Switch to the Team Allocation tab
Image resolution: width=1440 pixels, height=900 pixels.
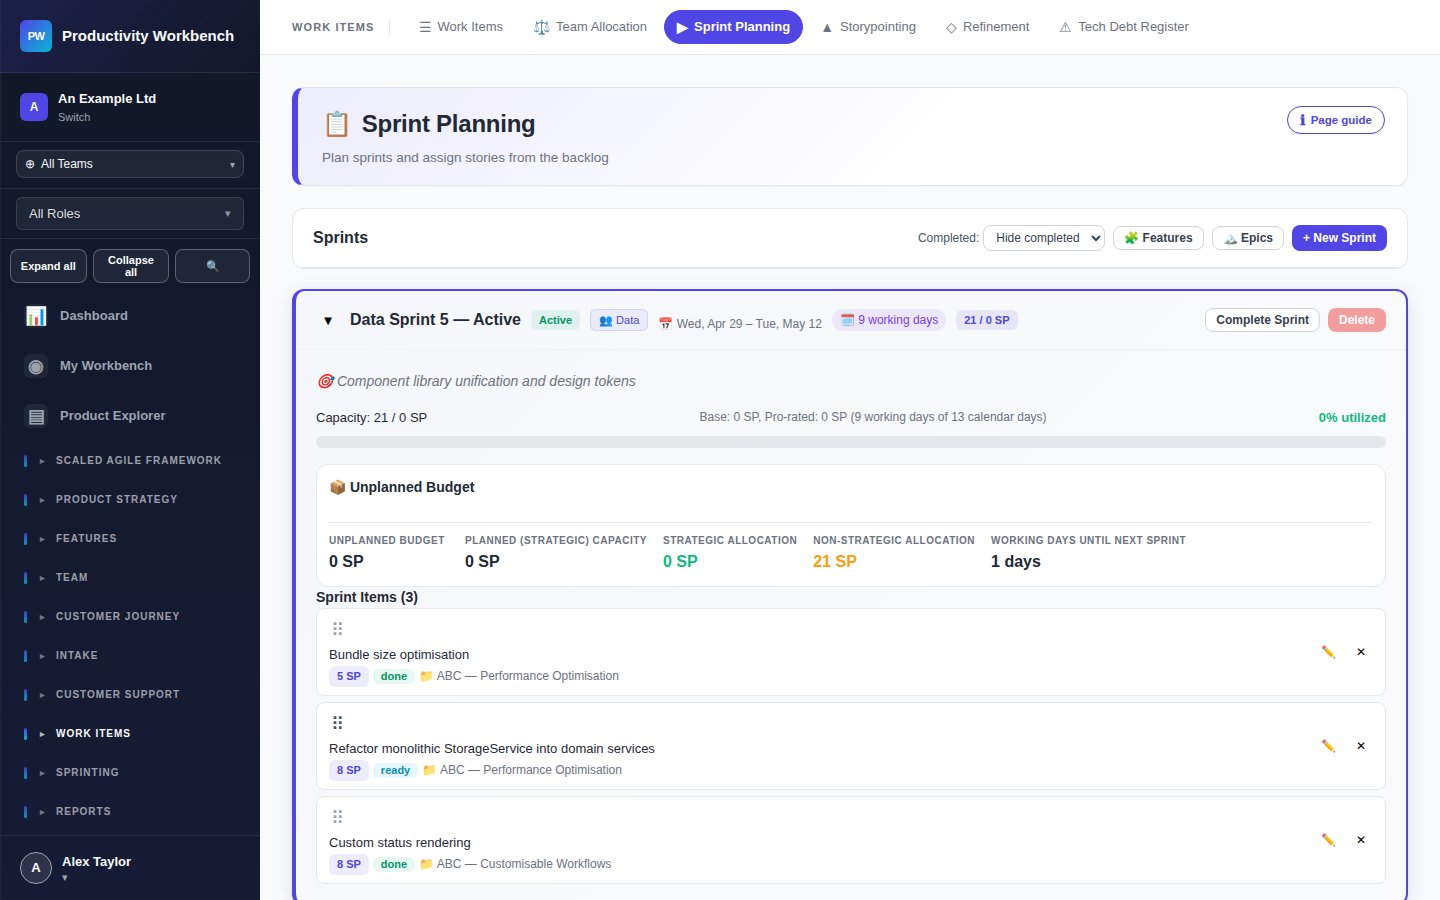590,27
